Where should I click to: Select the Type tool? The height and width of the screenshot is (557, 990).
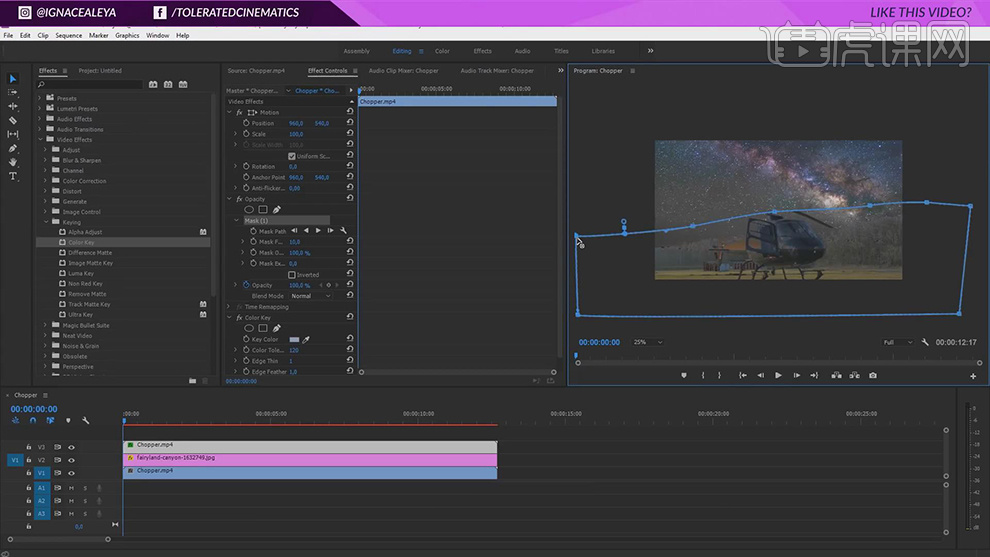[13, 176]
